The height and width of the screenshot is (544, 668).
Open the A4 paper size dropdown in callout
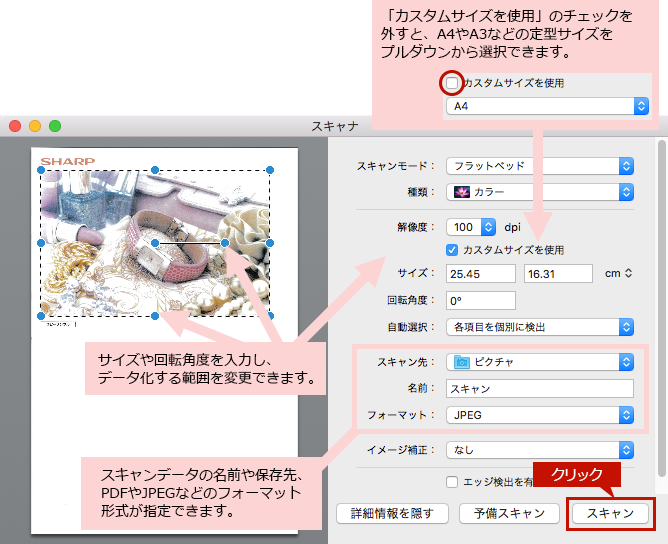click(x=547, y=106)
